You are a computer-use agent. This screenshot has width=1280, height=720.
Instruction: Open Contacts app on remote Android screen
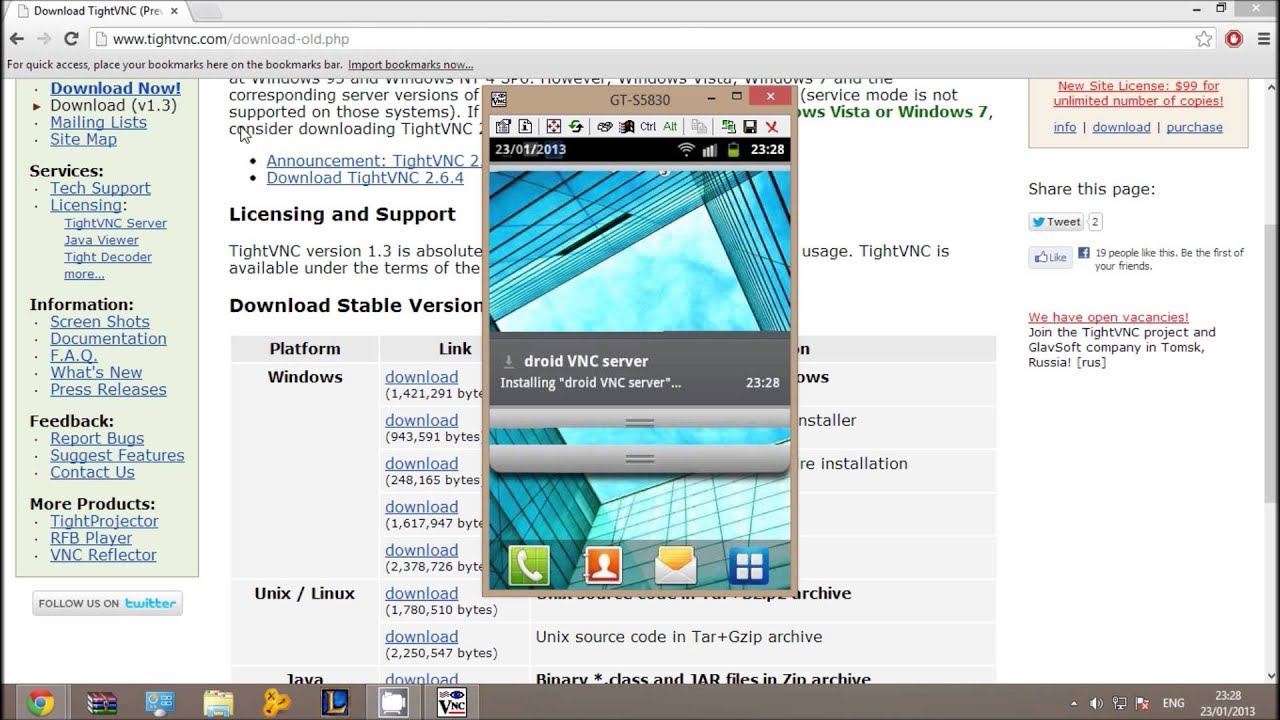coord(603,567)
